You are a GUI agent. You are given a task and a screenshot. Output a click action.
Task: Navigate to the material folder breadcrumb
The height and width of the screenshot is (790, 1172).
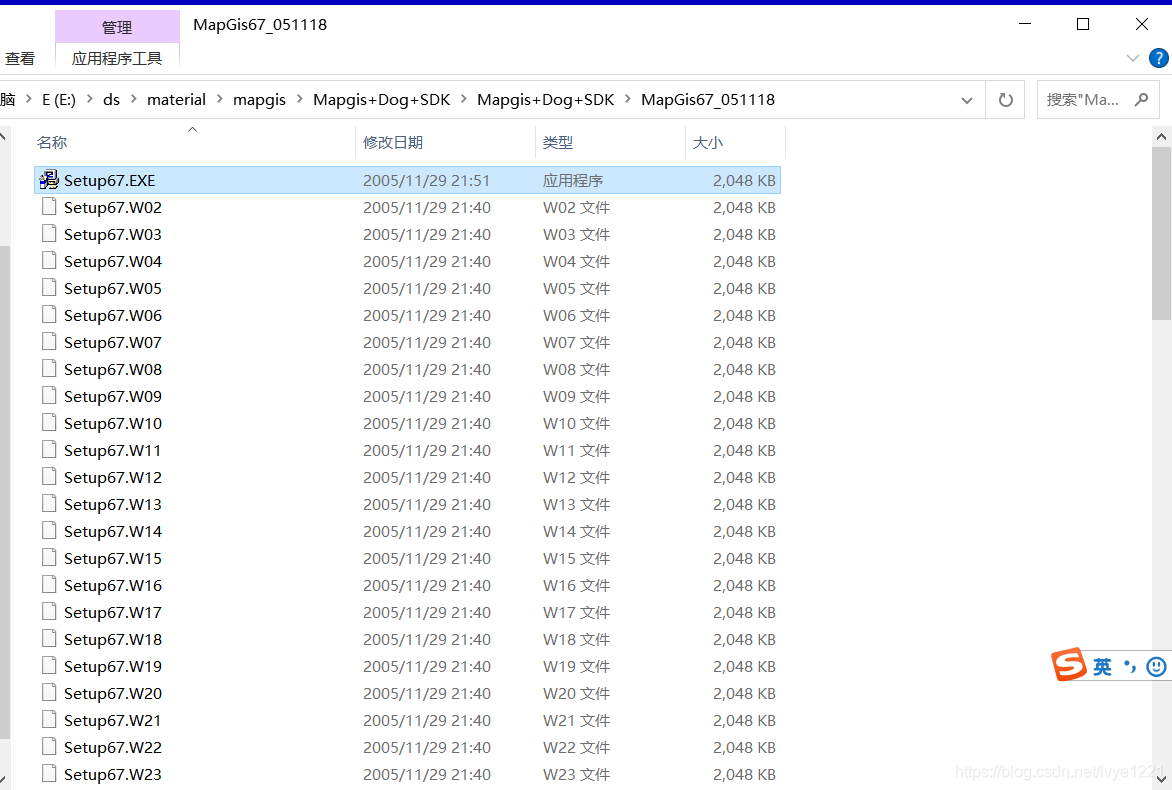(176, 99)
